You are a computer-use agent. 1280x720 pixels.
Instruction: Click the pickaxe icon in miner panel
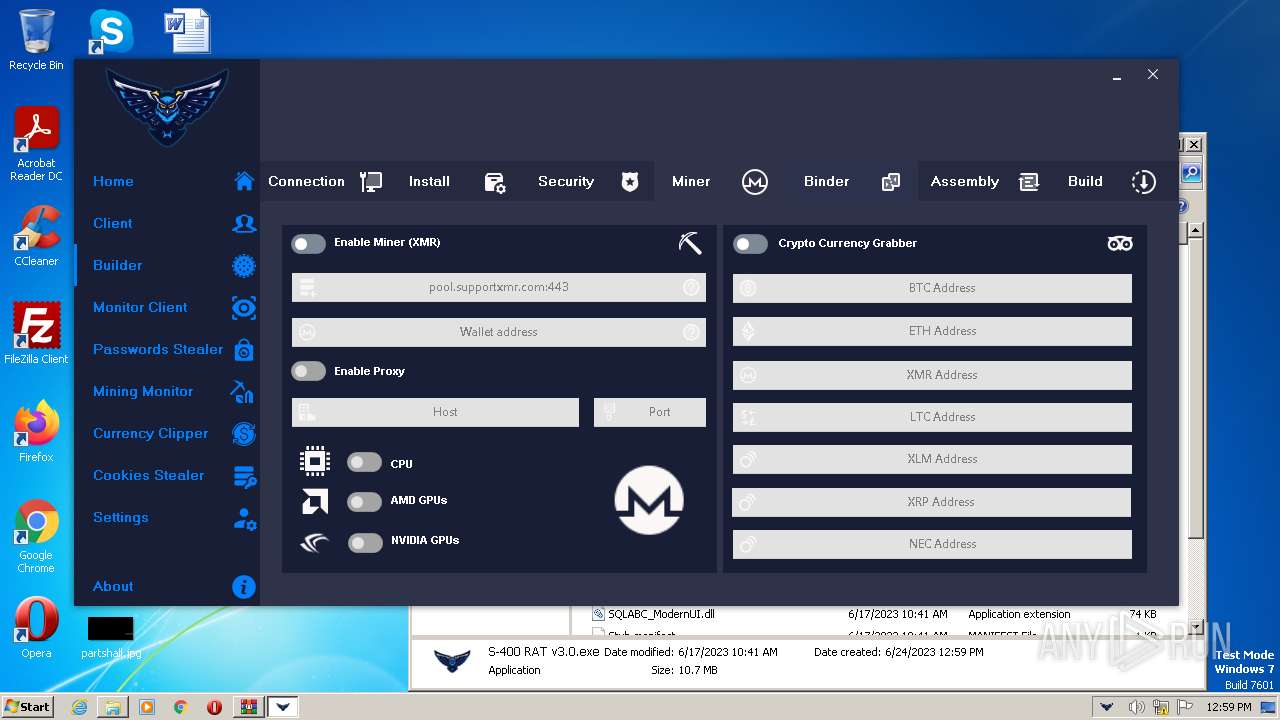click(x=690, y=242)
